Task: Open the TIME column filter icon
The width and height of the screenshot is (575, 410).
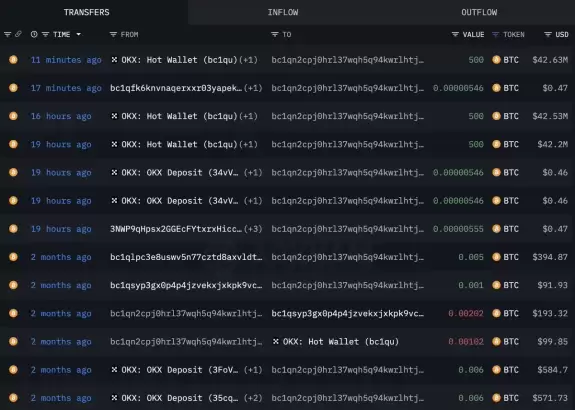Action: tap(45, 34)
